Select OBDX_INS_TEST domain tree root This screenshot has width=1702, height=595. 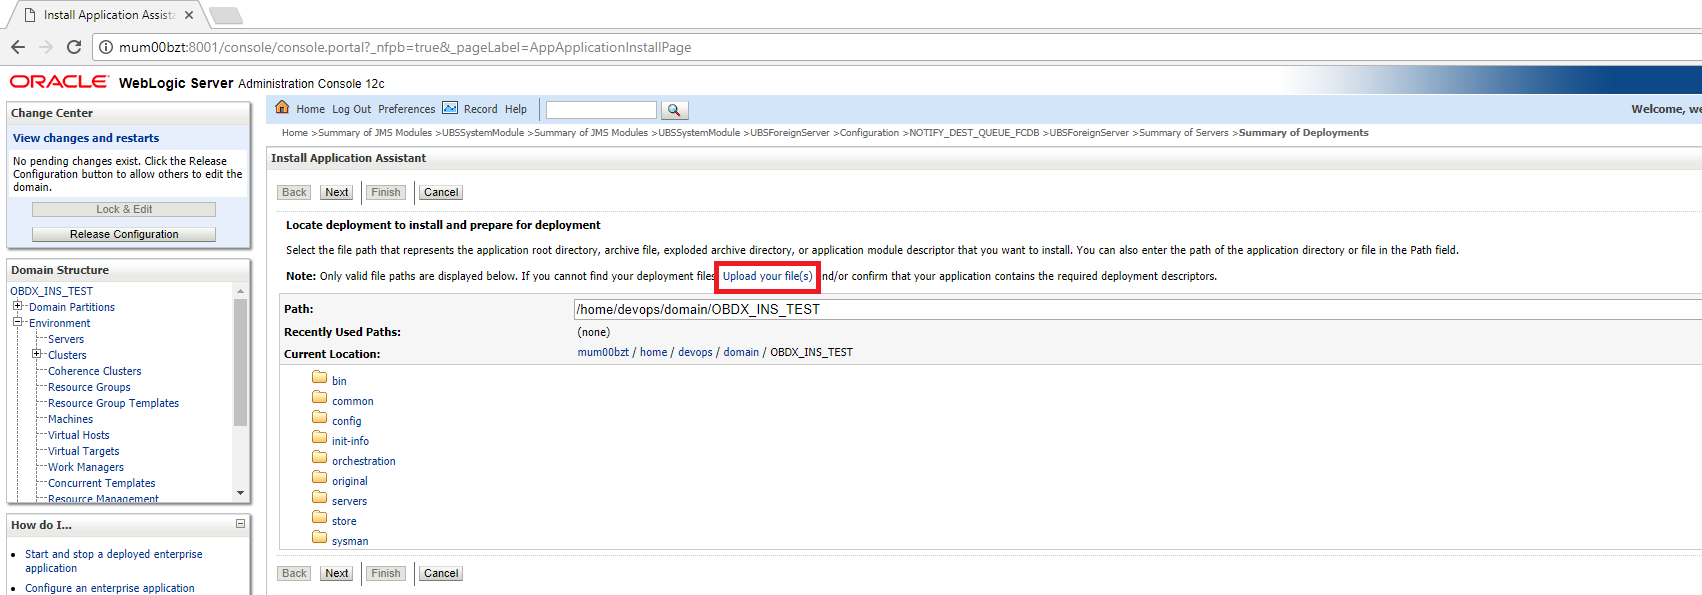pos(51,291)
